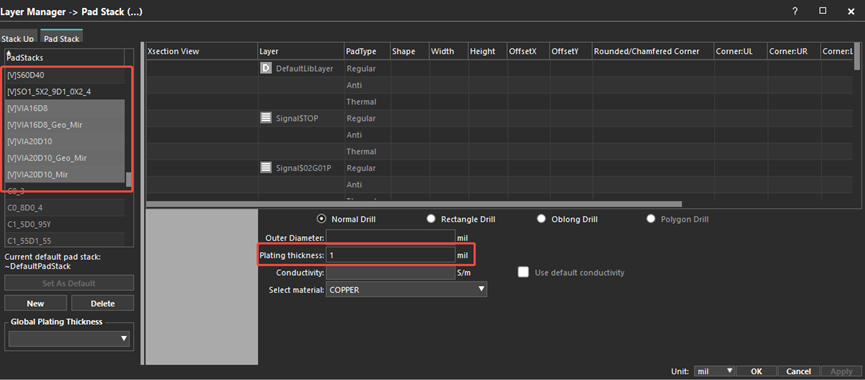Click Set As Default button
Viewport: 865px width, 380px height.
point(69,283)
